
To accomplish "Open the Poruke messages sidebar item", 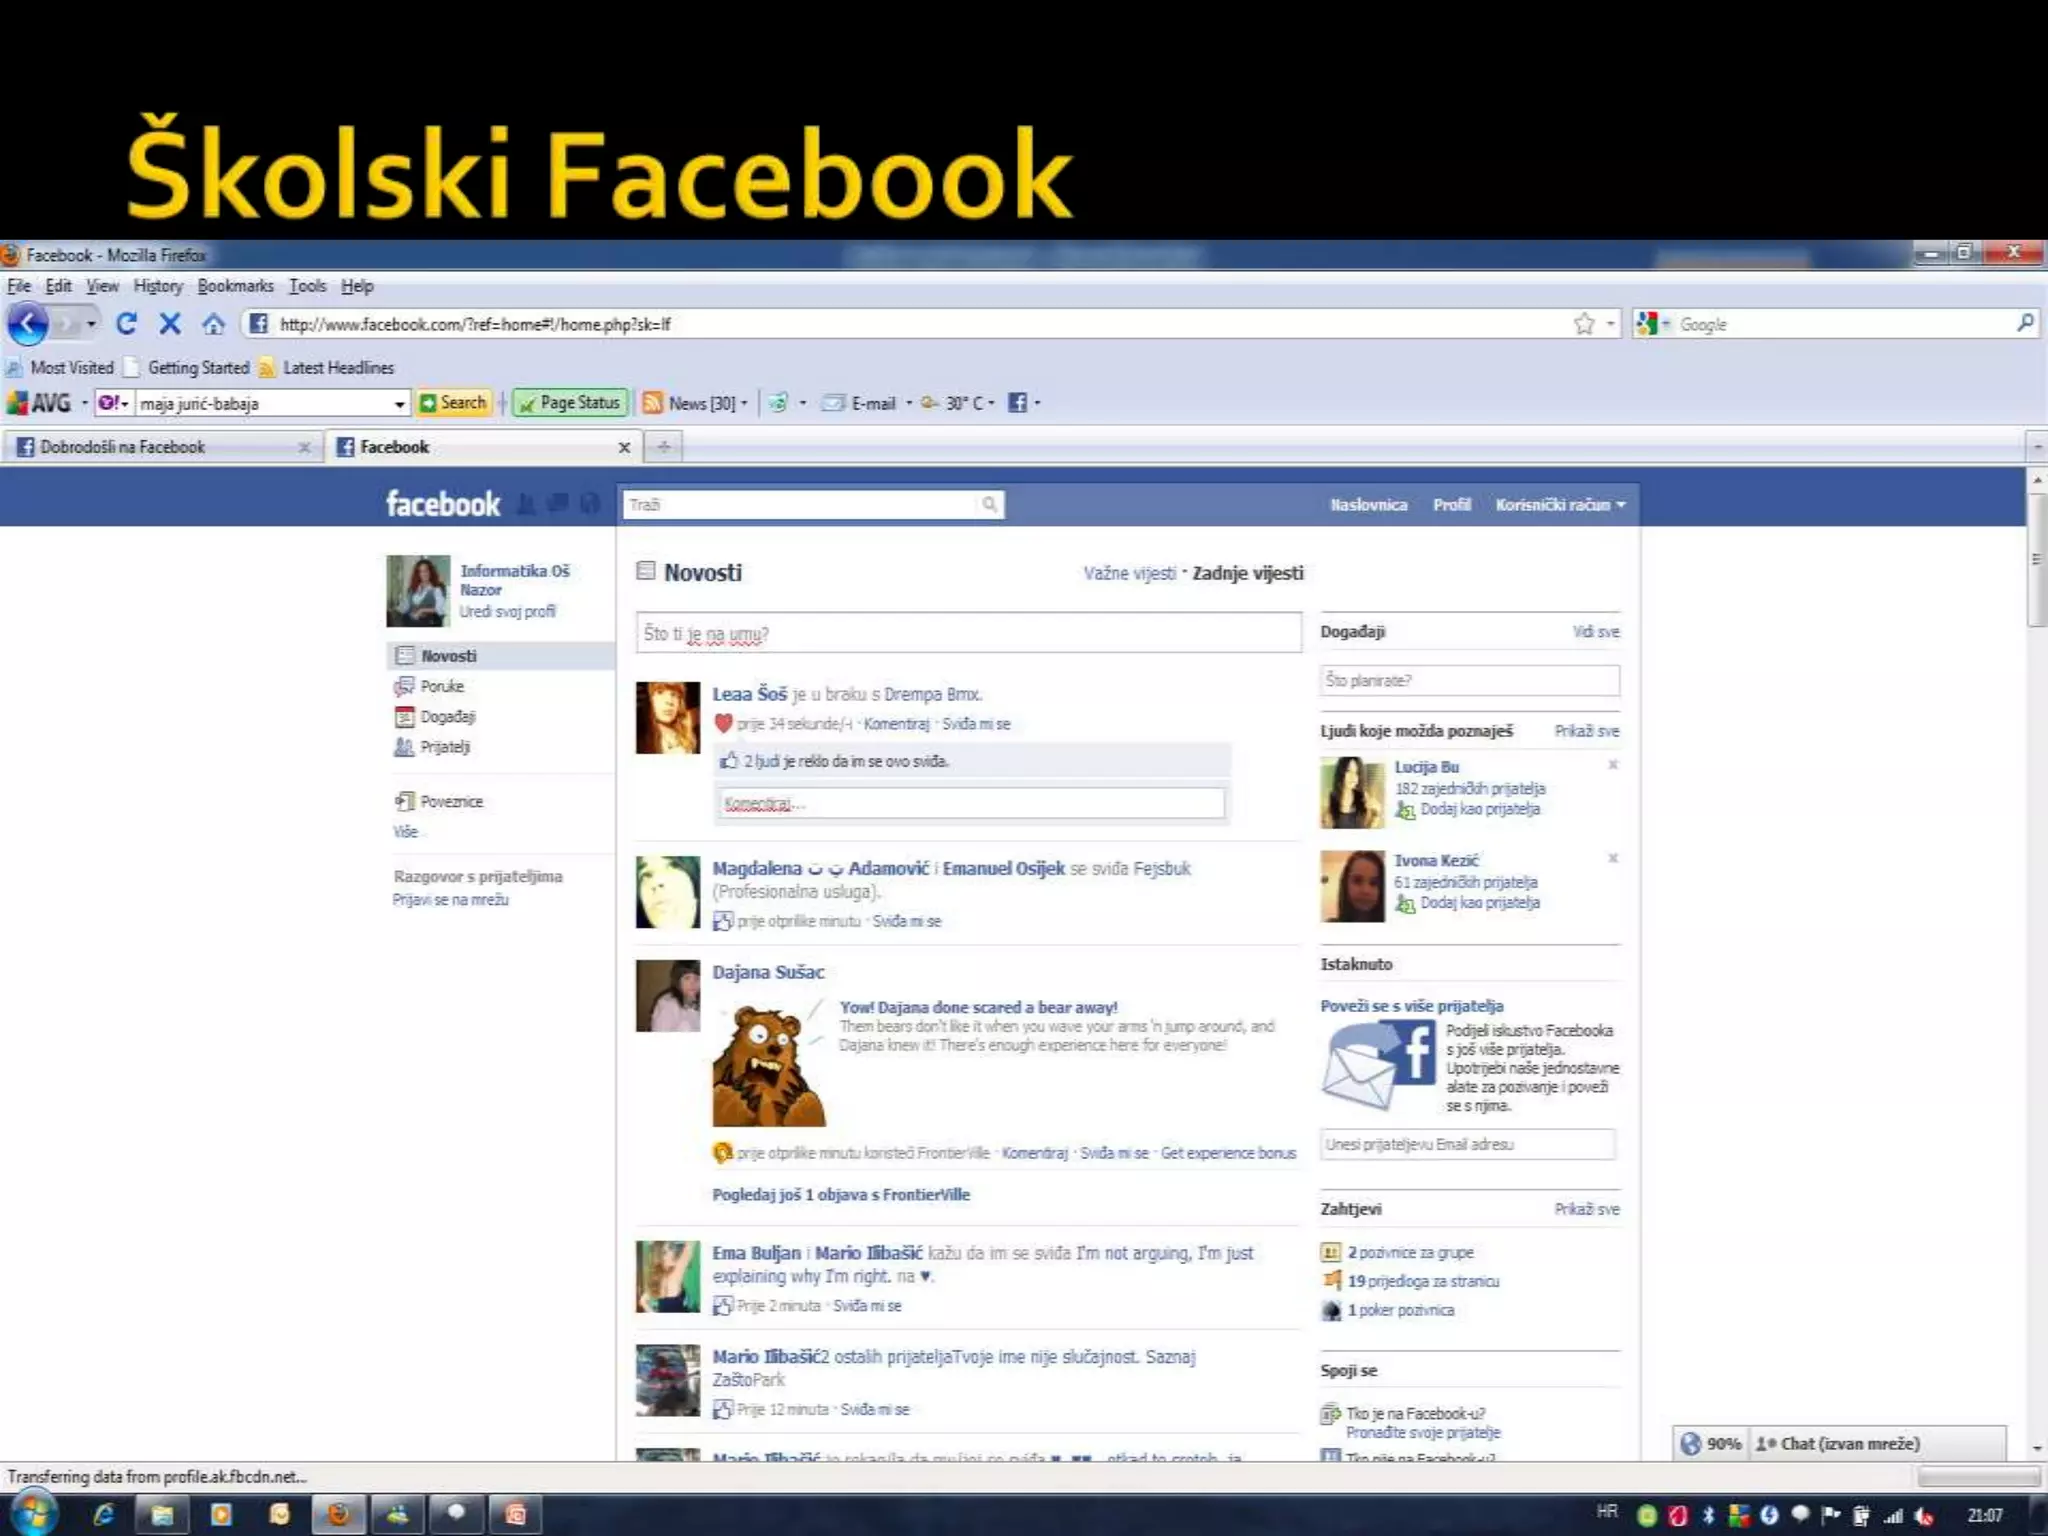I will pyautogui.click(x=441, y=686).
